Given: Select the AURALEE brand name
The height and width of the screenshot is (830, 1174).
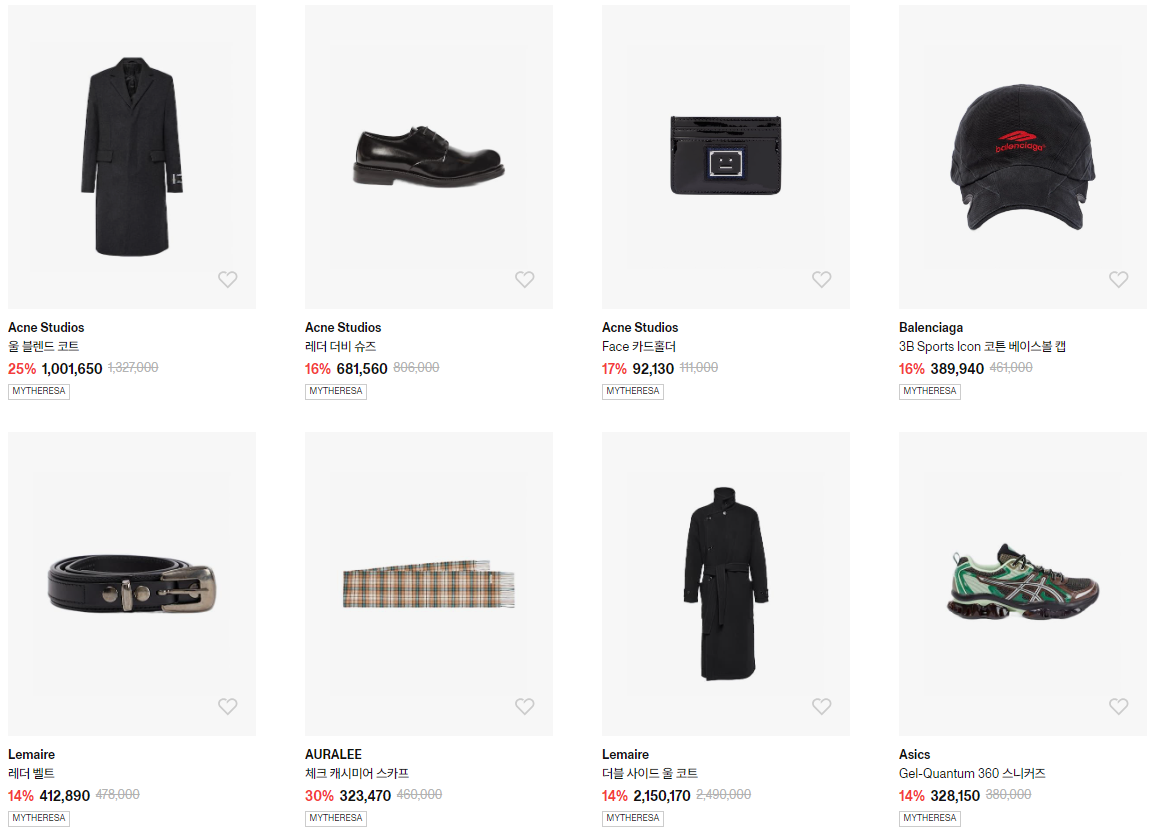Looking at the screenshot, I should (x=333, y=755).
